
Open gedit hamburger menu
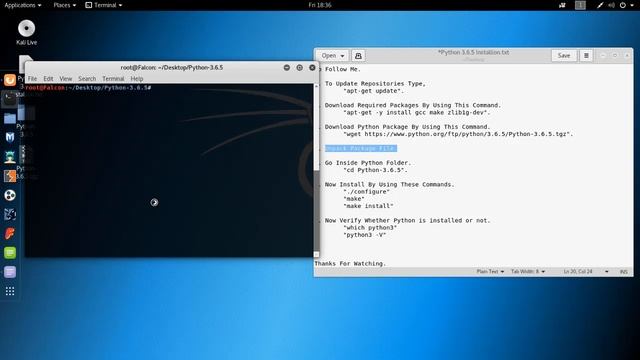coord(586,56)
